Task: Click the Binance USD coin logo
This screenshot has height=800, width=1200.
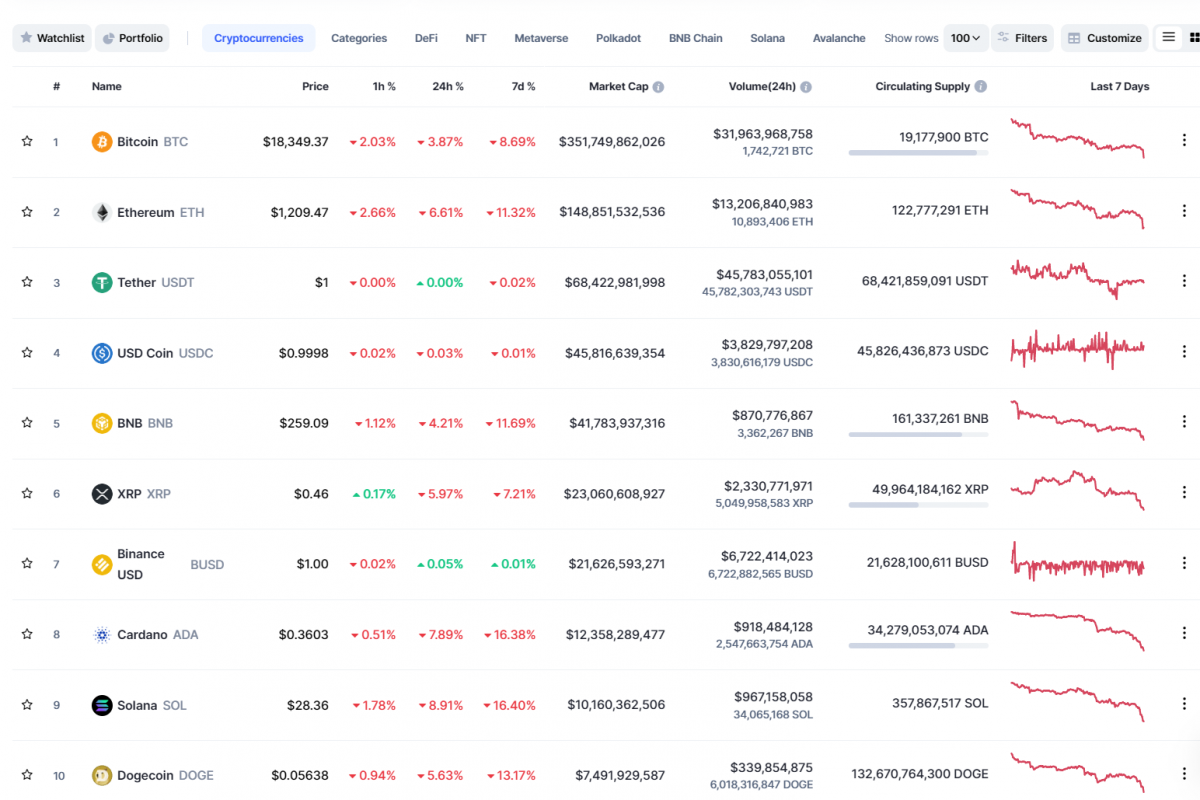Action: tap(102, 564)
